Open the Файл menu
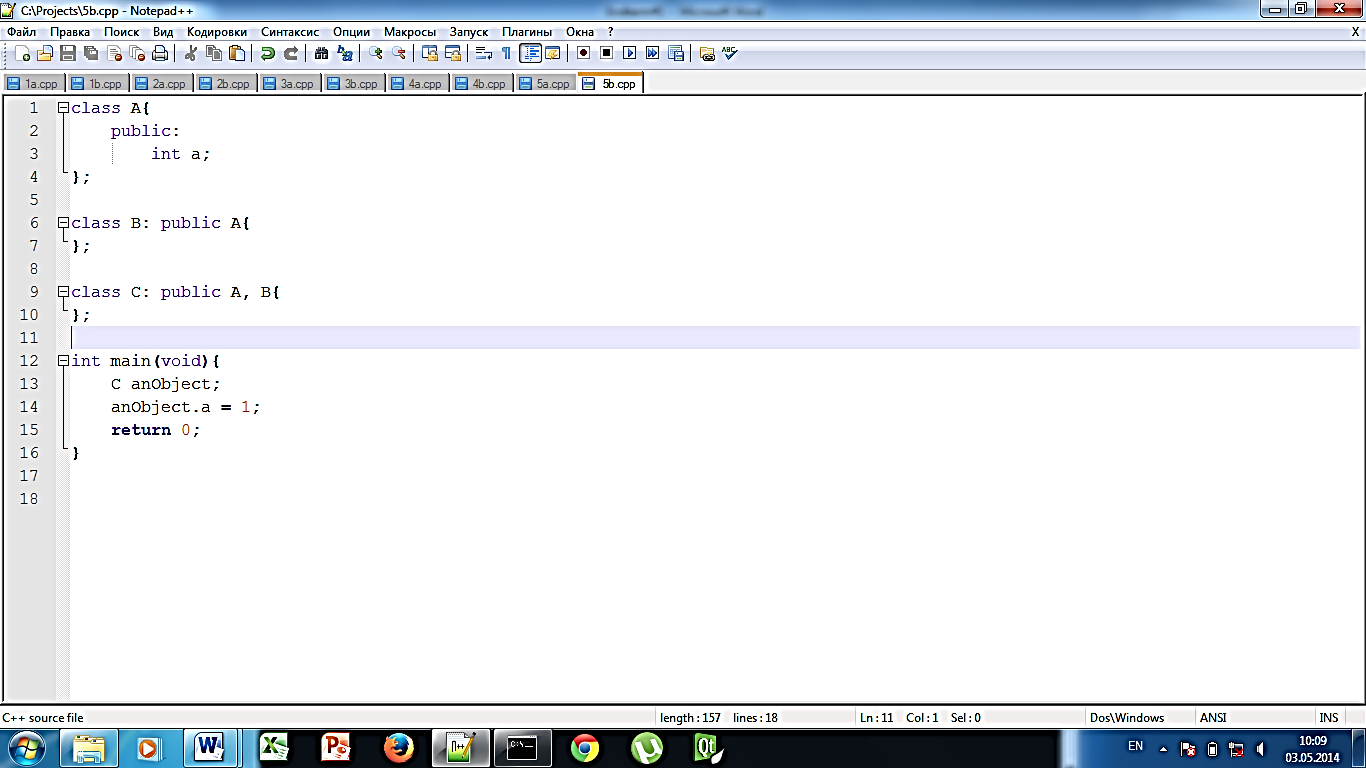The height and width of the screenshot is (768, 1366). [x=21, y=32]
